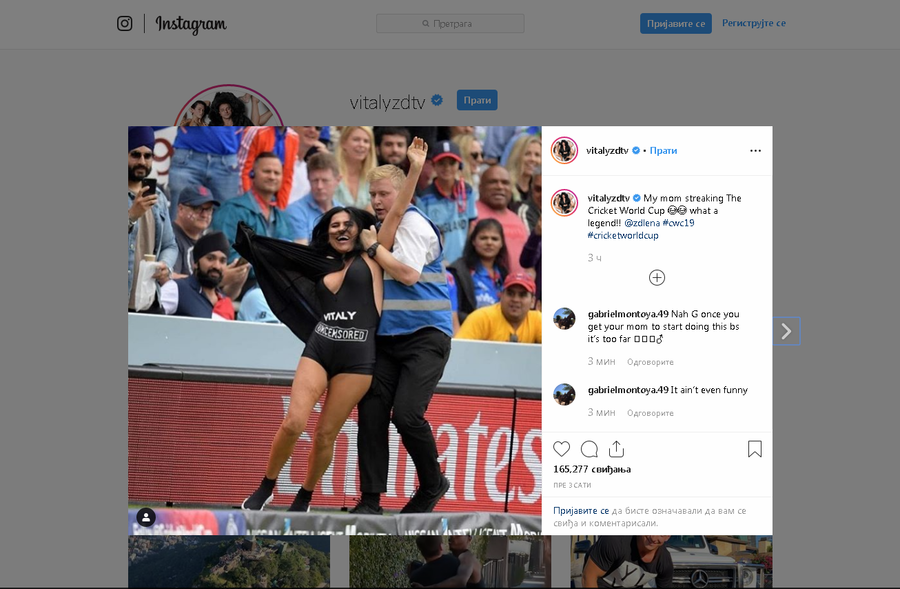The image size is (900, 589).
Task: Click the blue Прати button on profile
Action: point(477,100)
